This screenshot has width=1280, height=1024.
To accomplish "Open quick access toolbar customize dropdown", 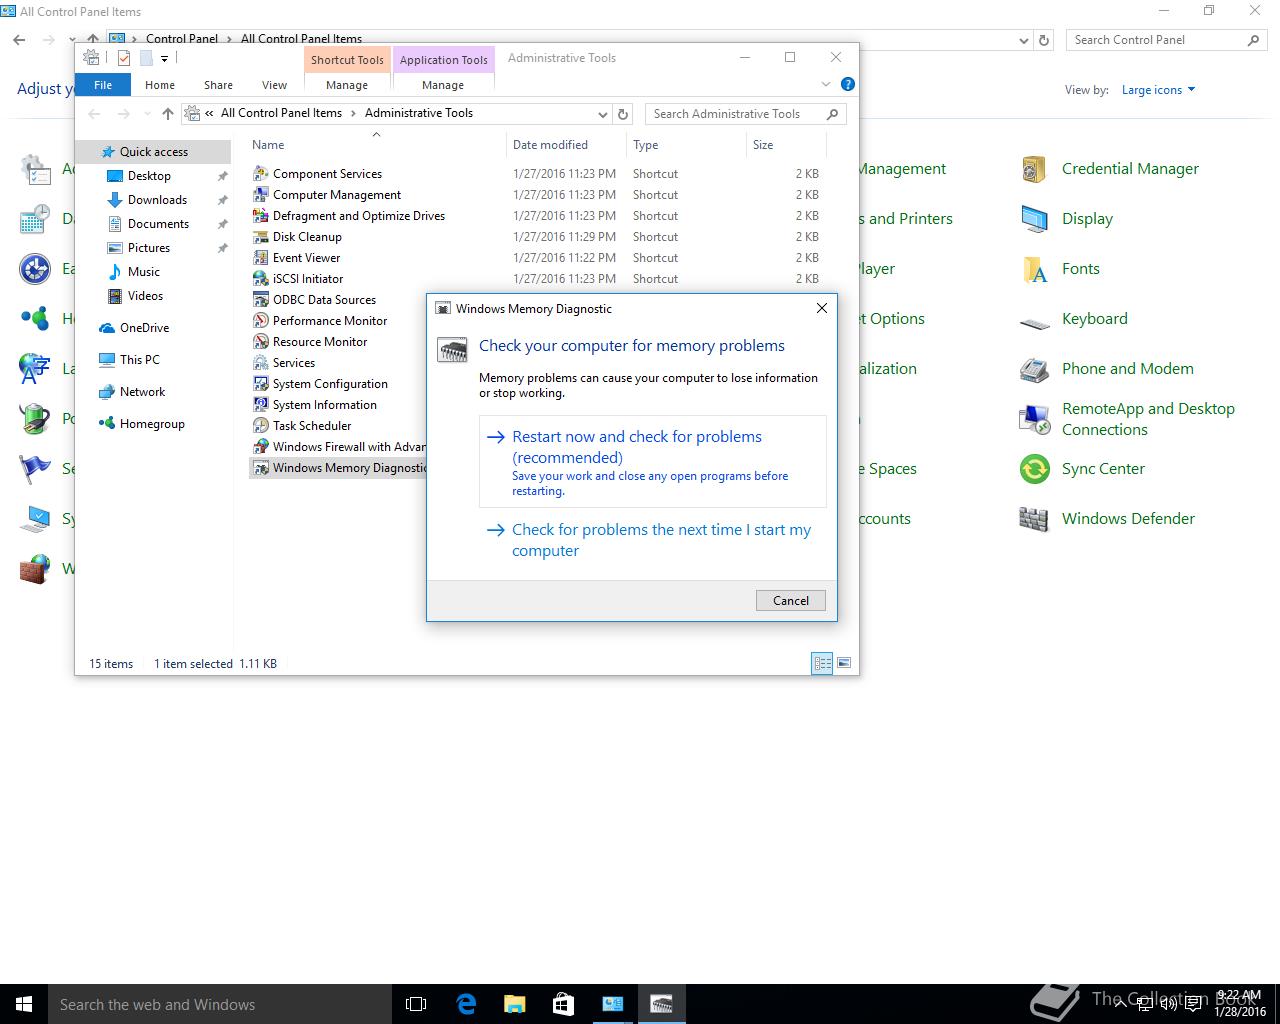I will [165, 58].
